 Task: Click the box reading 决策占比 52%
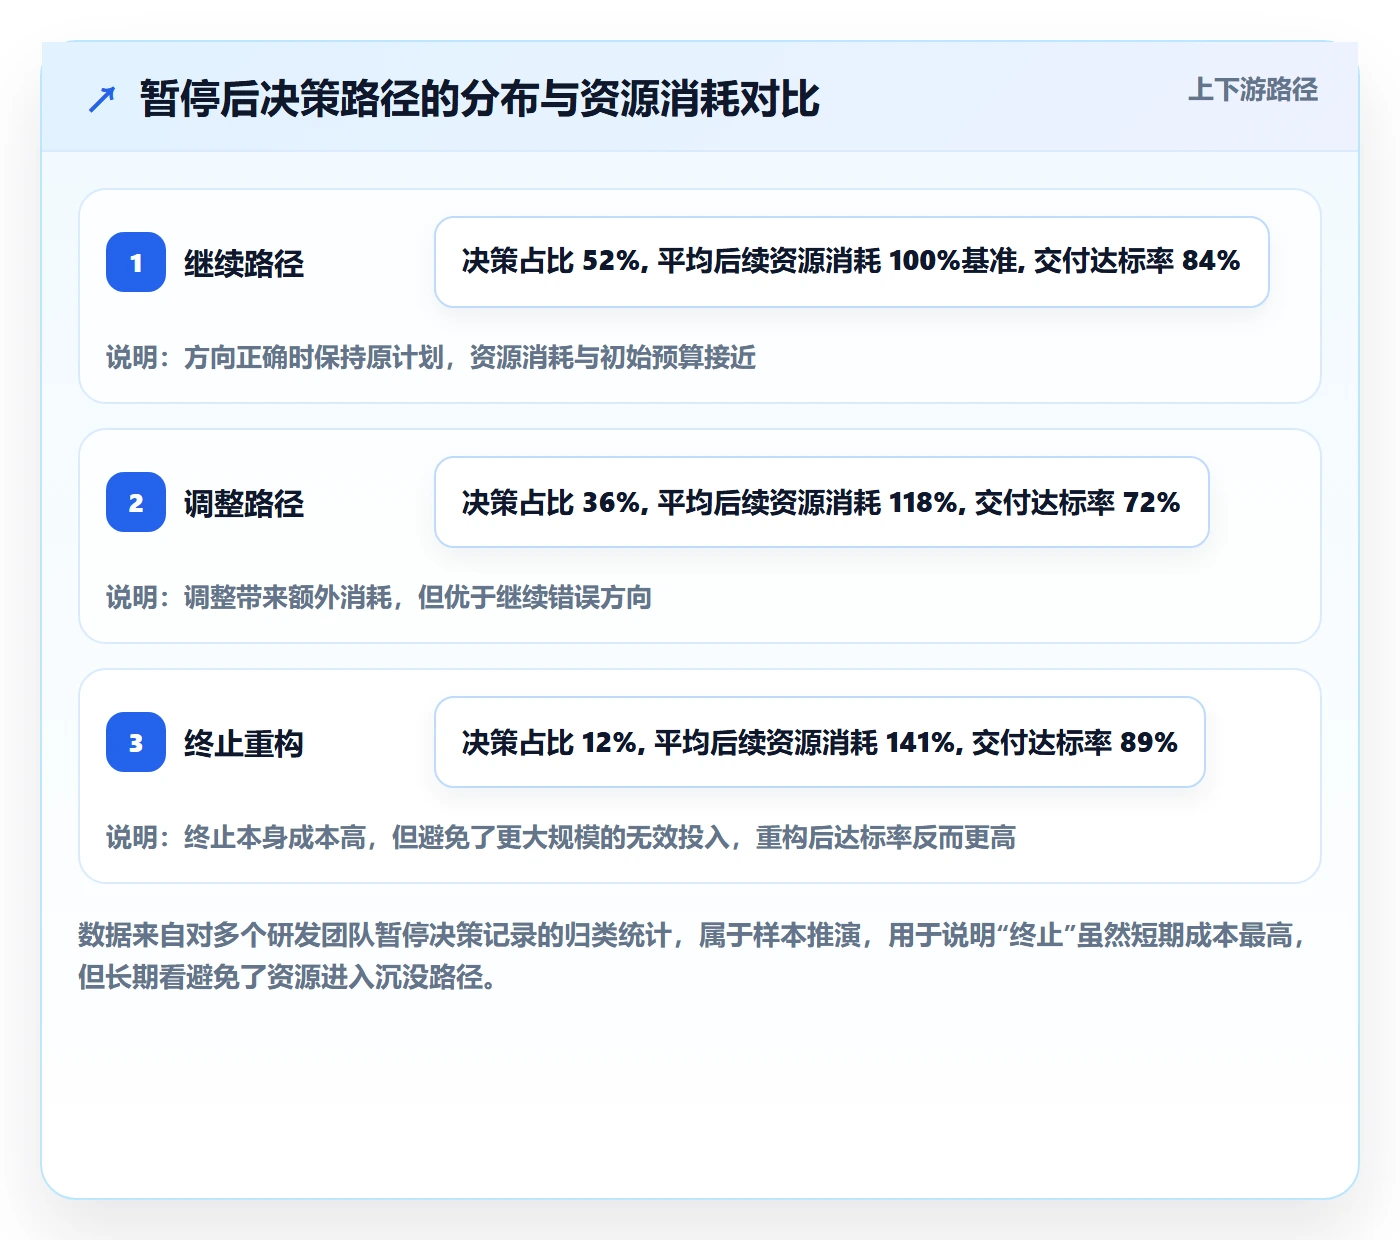(x=852, y=262)
